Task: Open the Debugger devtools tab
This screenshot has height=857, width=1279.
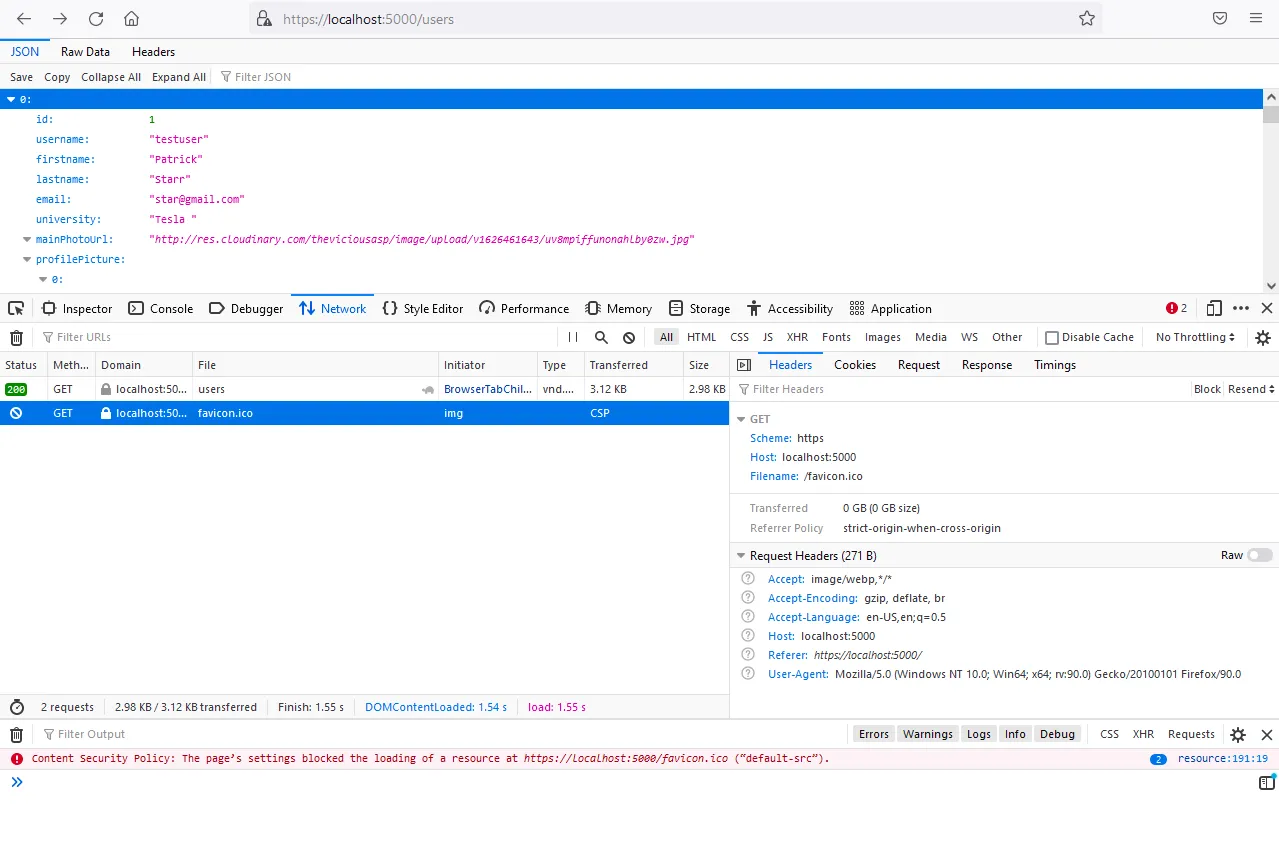Action: pyautogui.click(x=246, y=308)
